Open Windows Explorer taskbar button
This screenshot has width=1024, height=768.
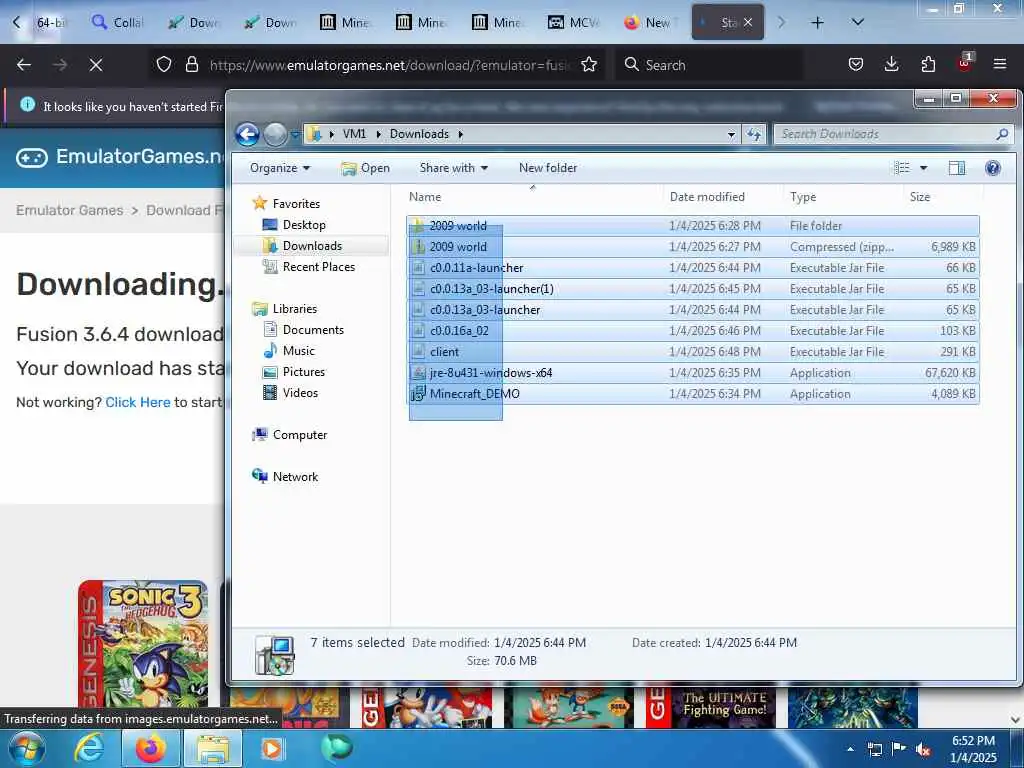pyautogui.click(x=213, y=748)
